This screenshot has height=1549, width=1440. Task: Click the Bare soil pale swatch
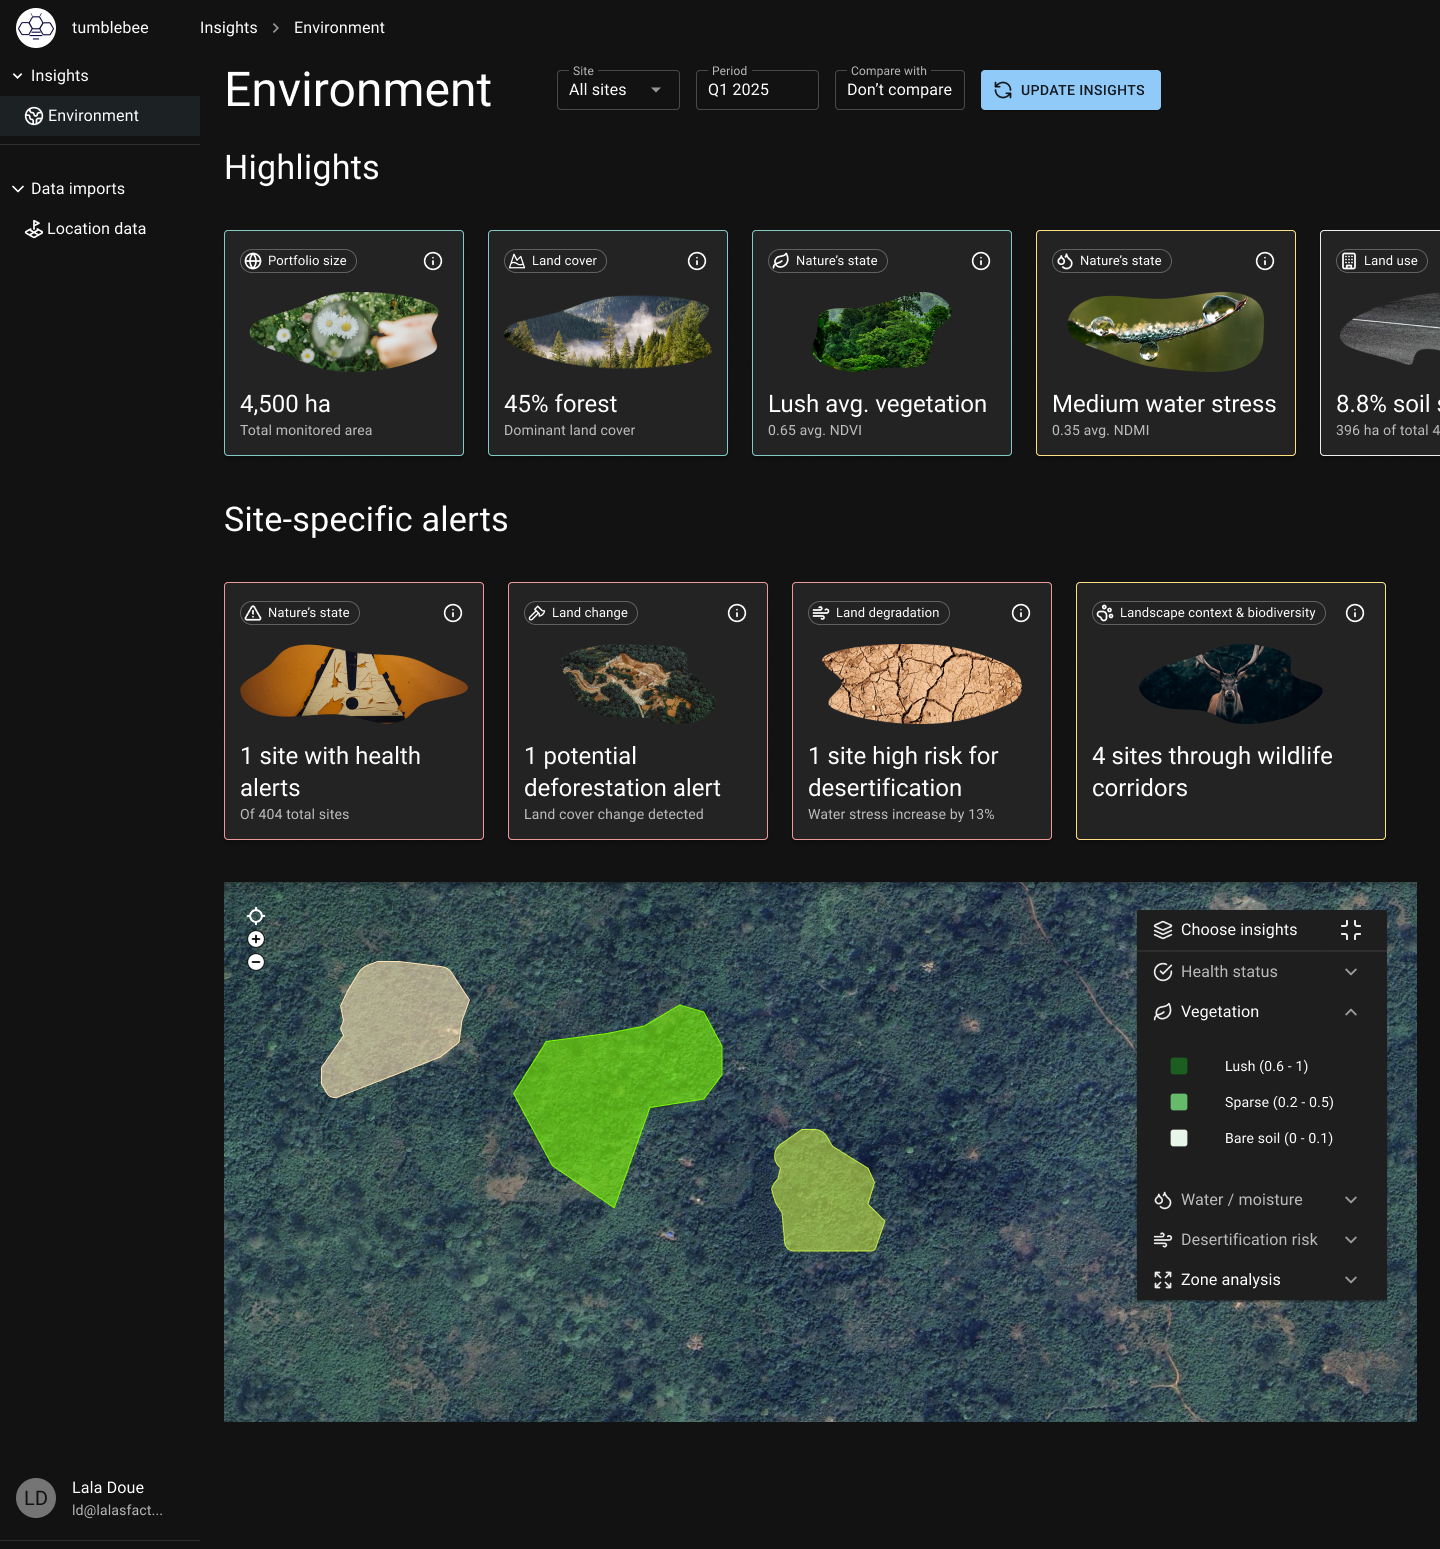tap(1179, 1138)
